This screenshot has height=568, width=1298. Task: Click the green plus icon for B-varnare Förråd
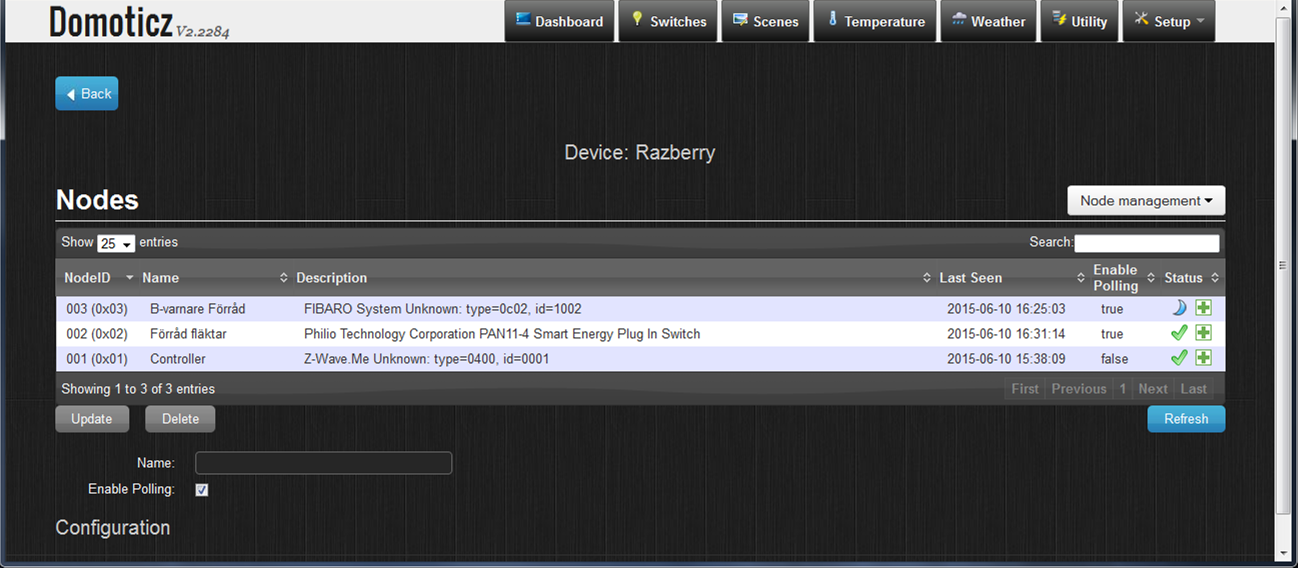pos(1203,308)
